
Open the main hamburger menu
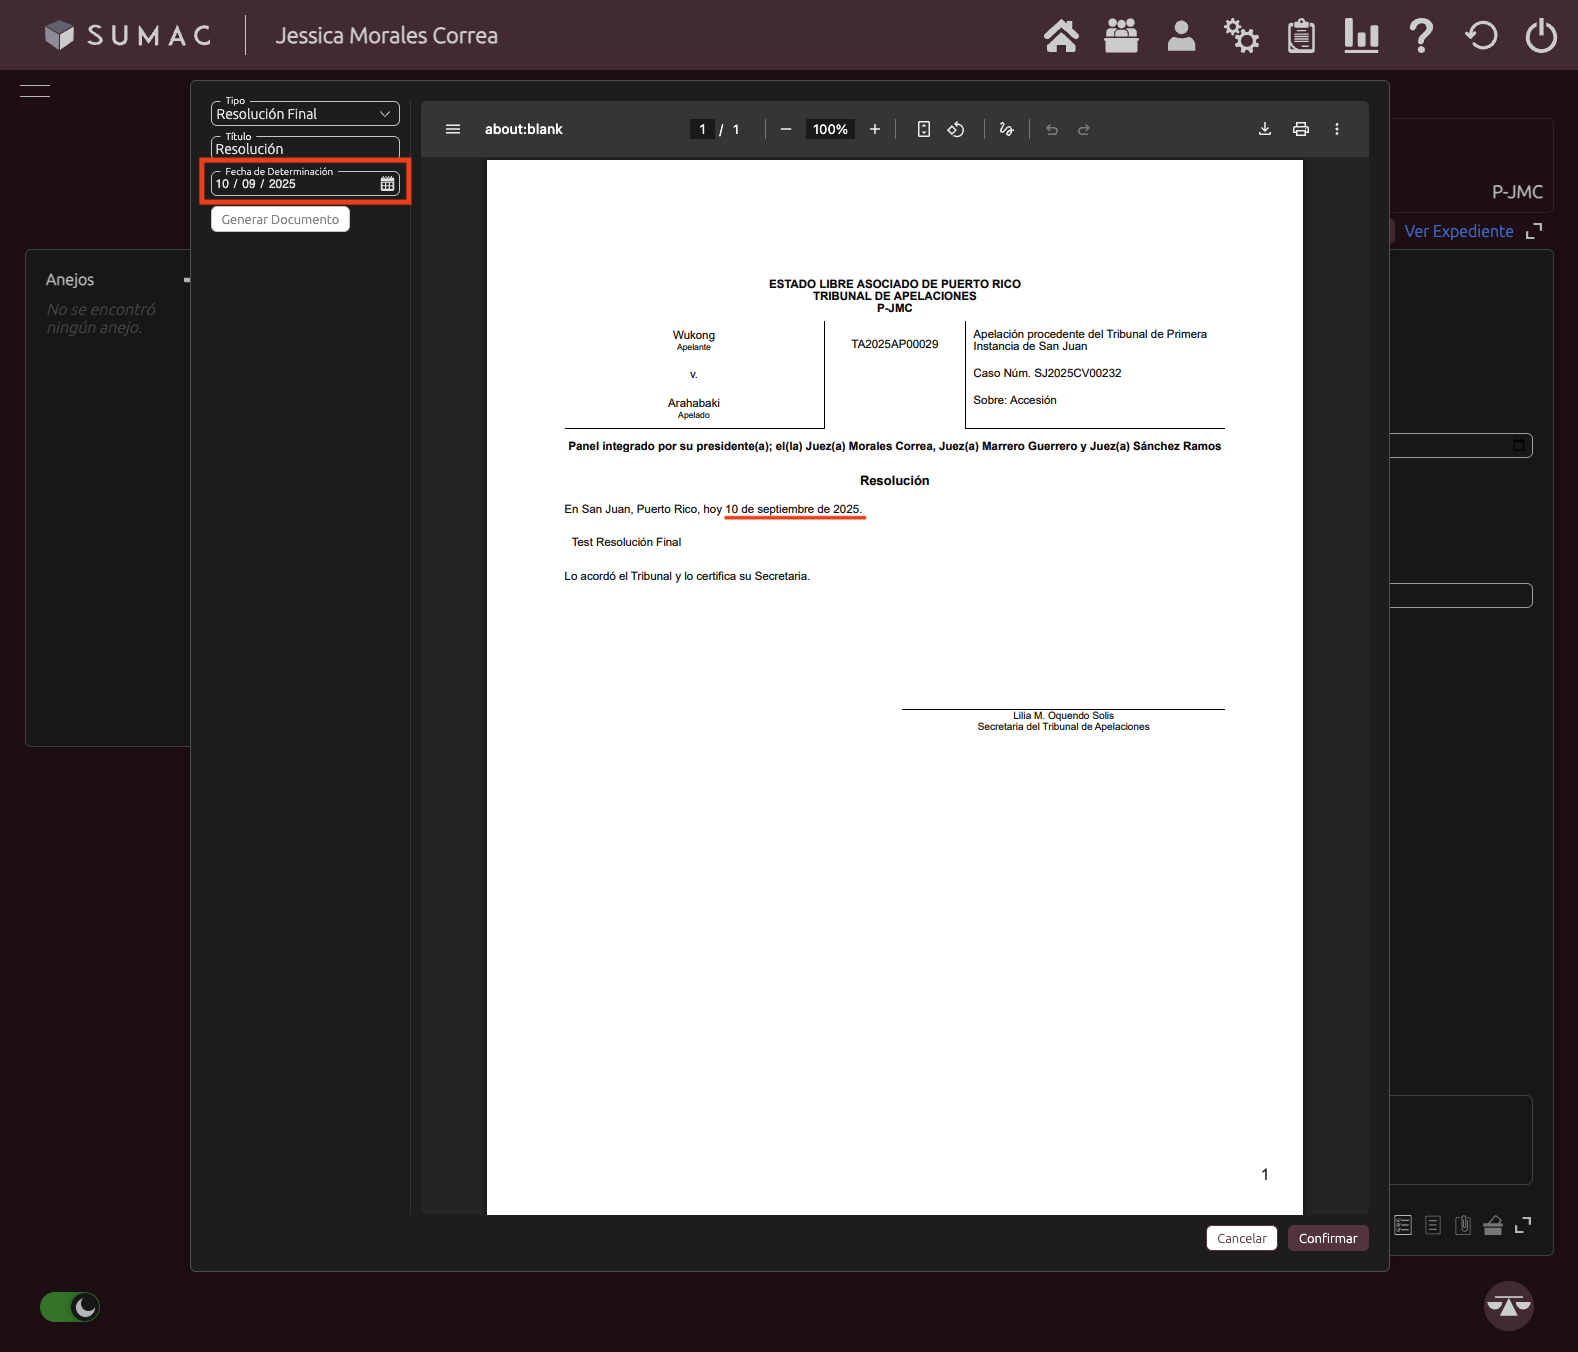click(x=35, y=91)
